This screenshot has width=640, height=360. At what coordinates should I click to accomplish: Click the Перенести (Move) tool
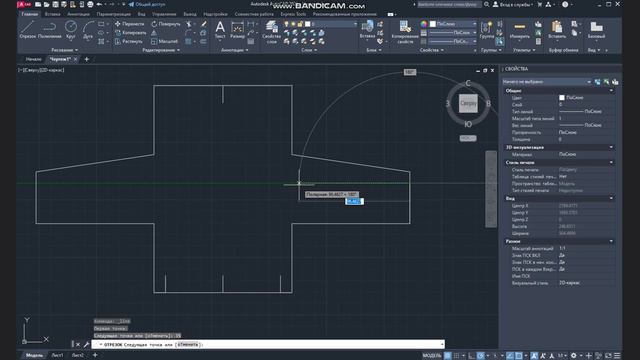point(130,24)
